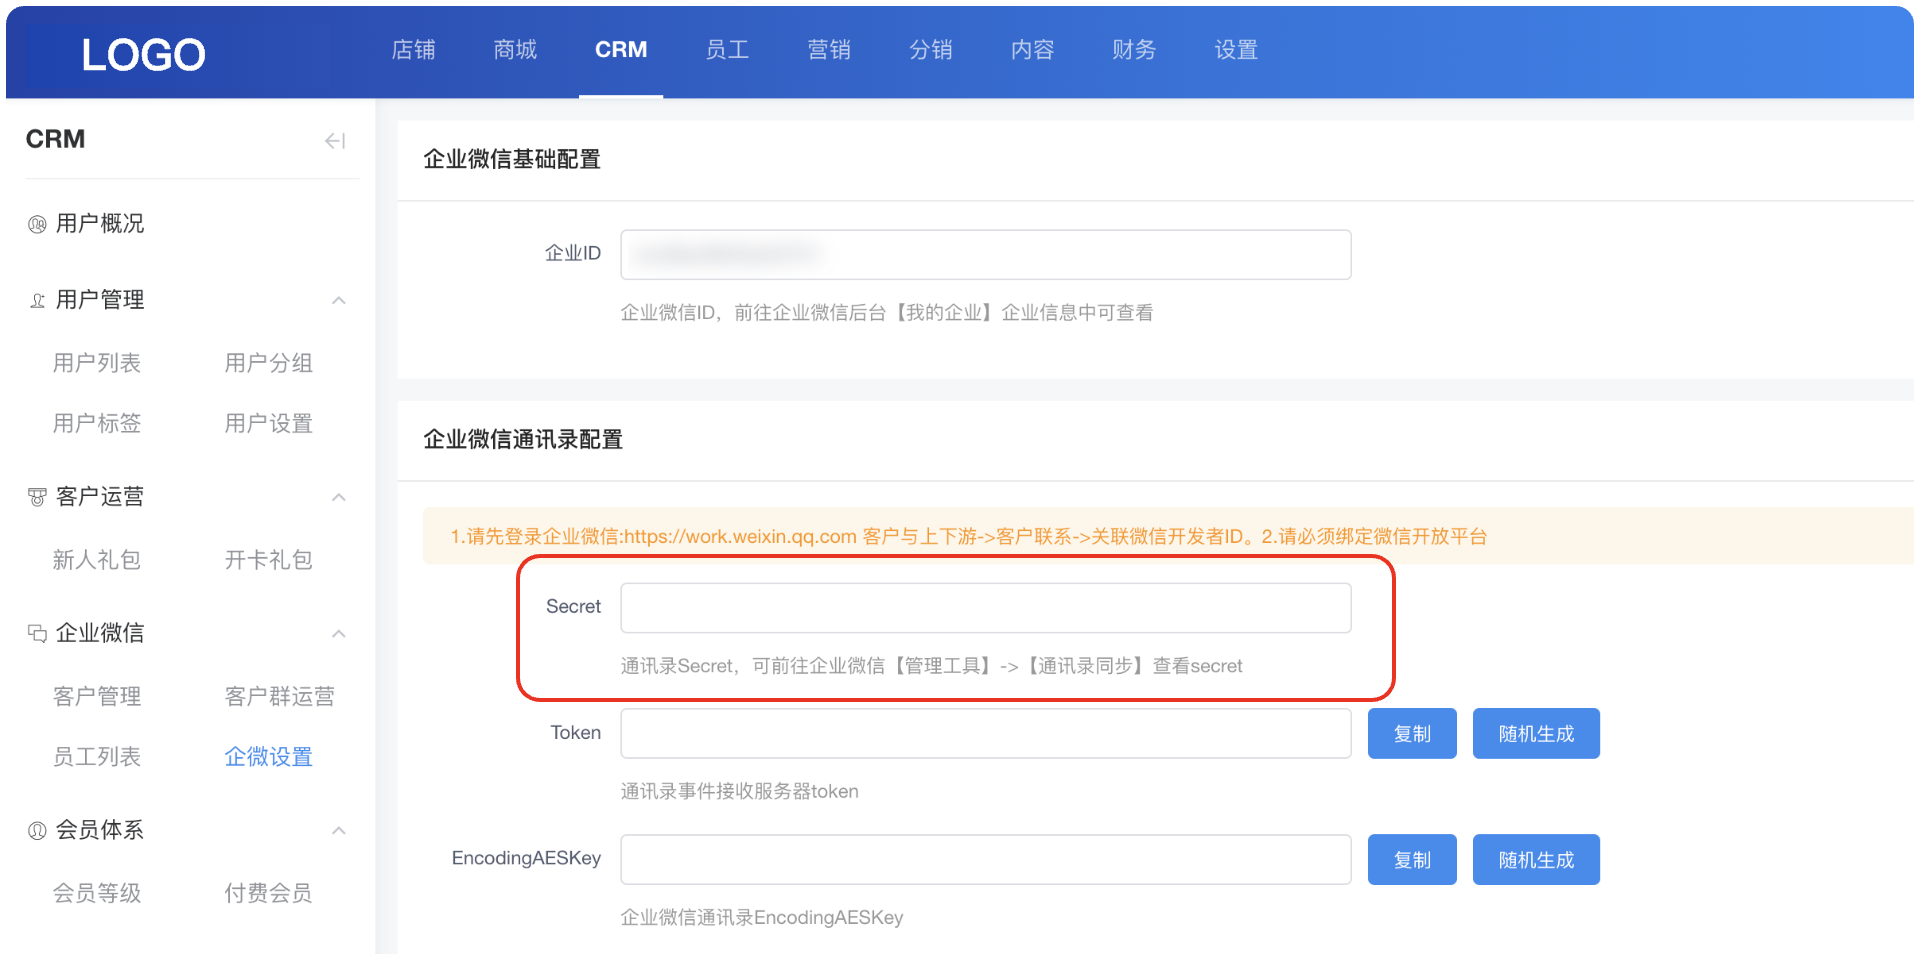The height and width of the screenshot is (960, 1920).
Task: Collapse the 会员体系 section chevron
Action: [x=339, y=830]
